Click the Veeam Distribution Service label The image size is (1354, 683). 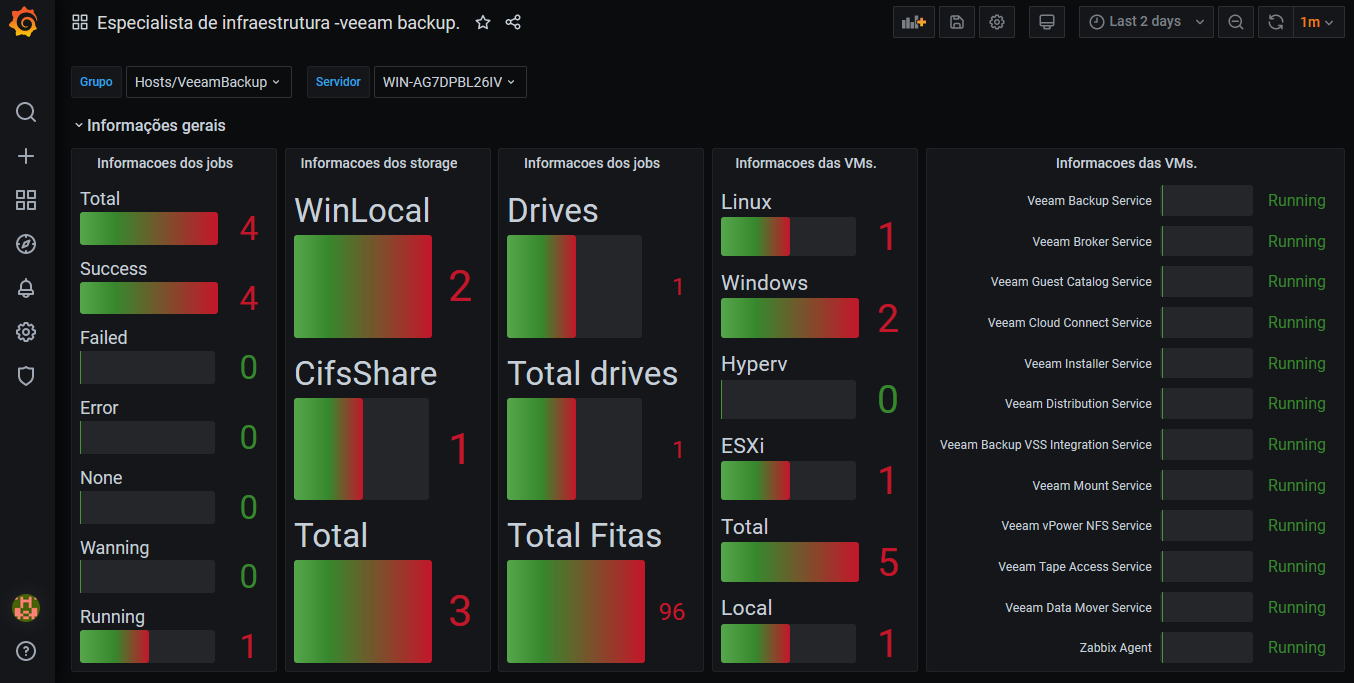click(x=1078, y=404)
